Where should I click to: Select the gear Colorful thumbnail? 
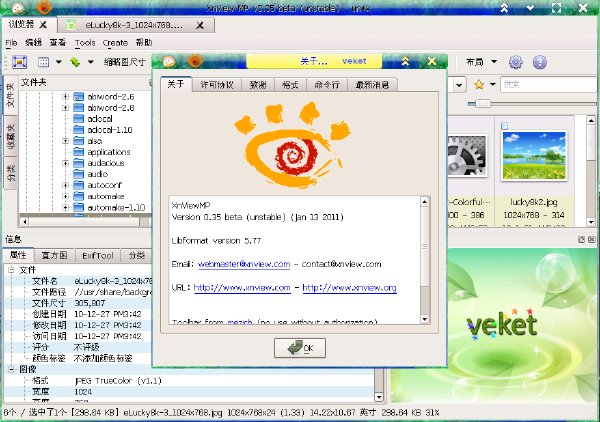467,155
